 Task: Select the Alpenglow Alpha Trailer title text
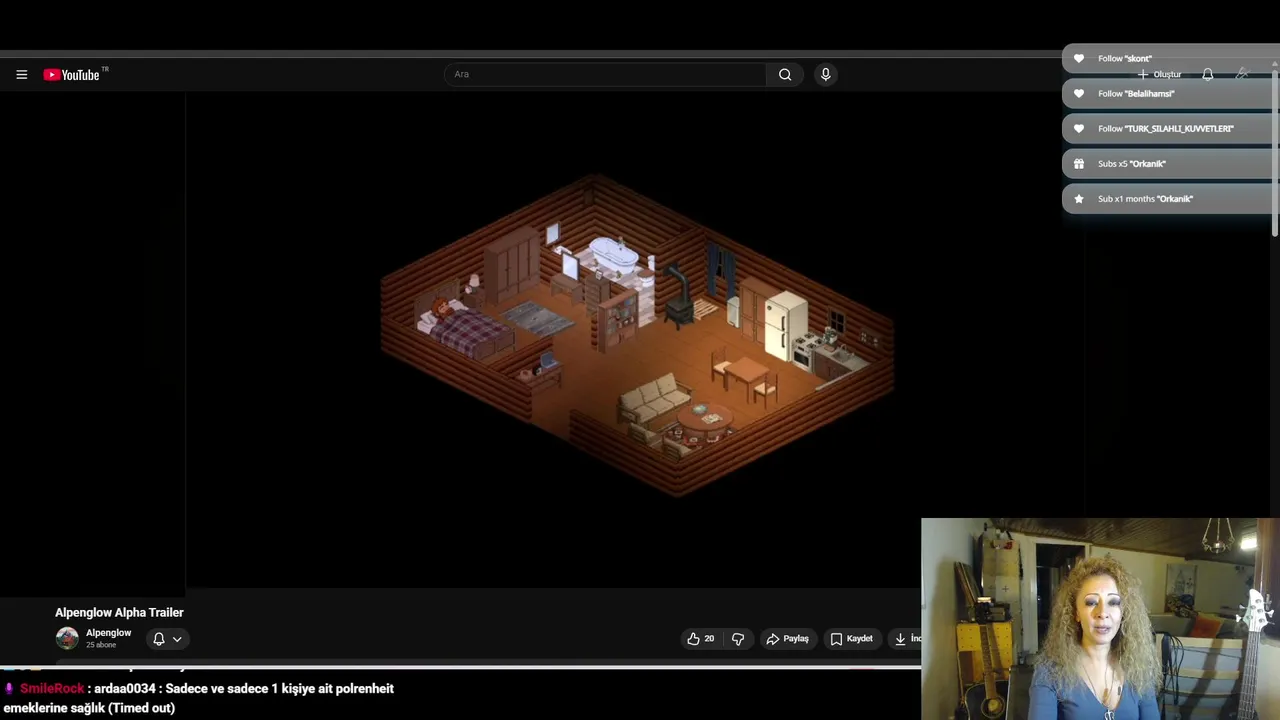[x=119, y=612]
